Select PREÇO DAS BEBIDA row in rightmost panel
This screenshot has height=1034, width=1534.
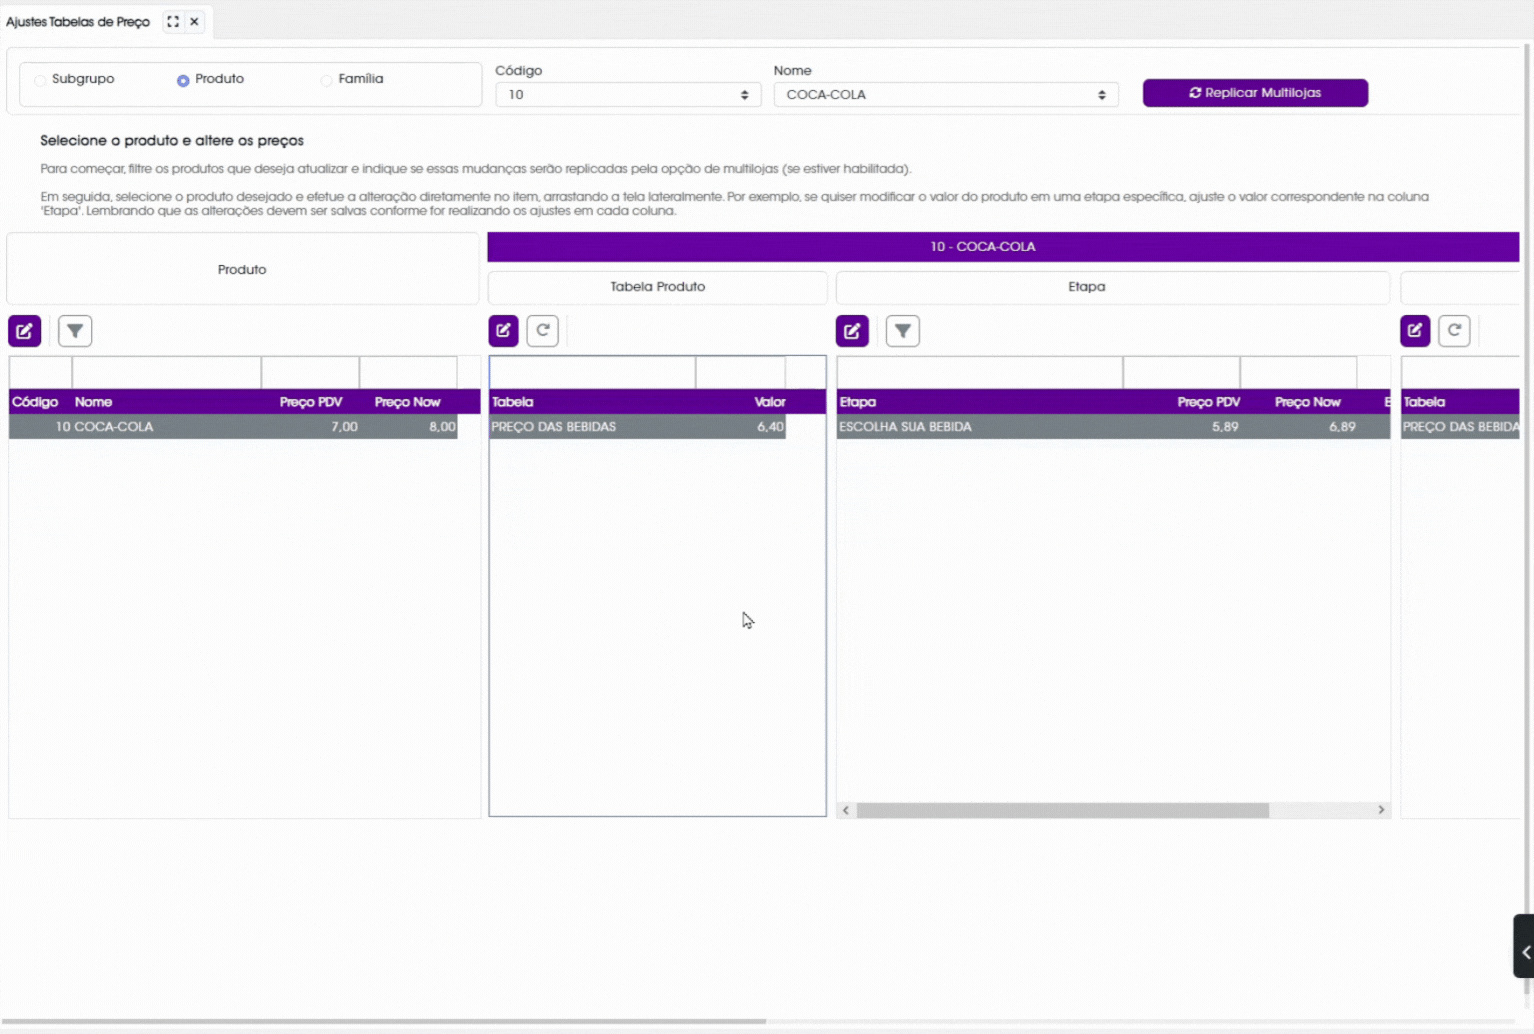[1460, 427]
